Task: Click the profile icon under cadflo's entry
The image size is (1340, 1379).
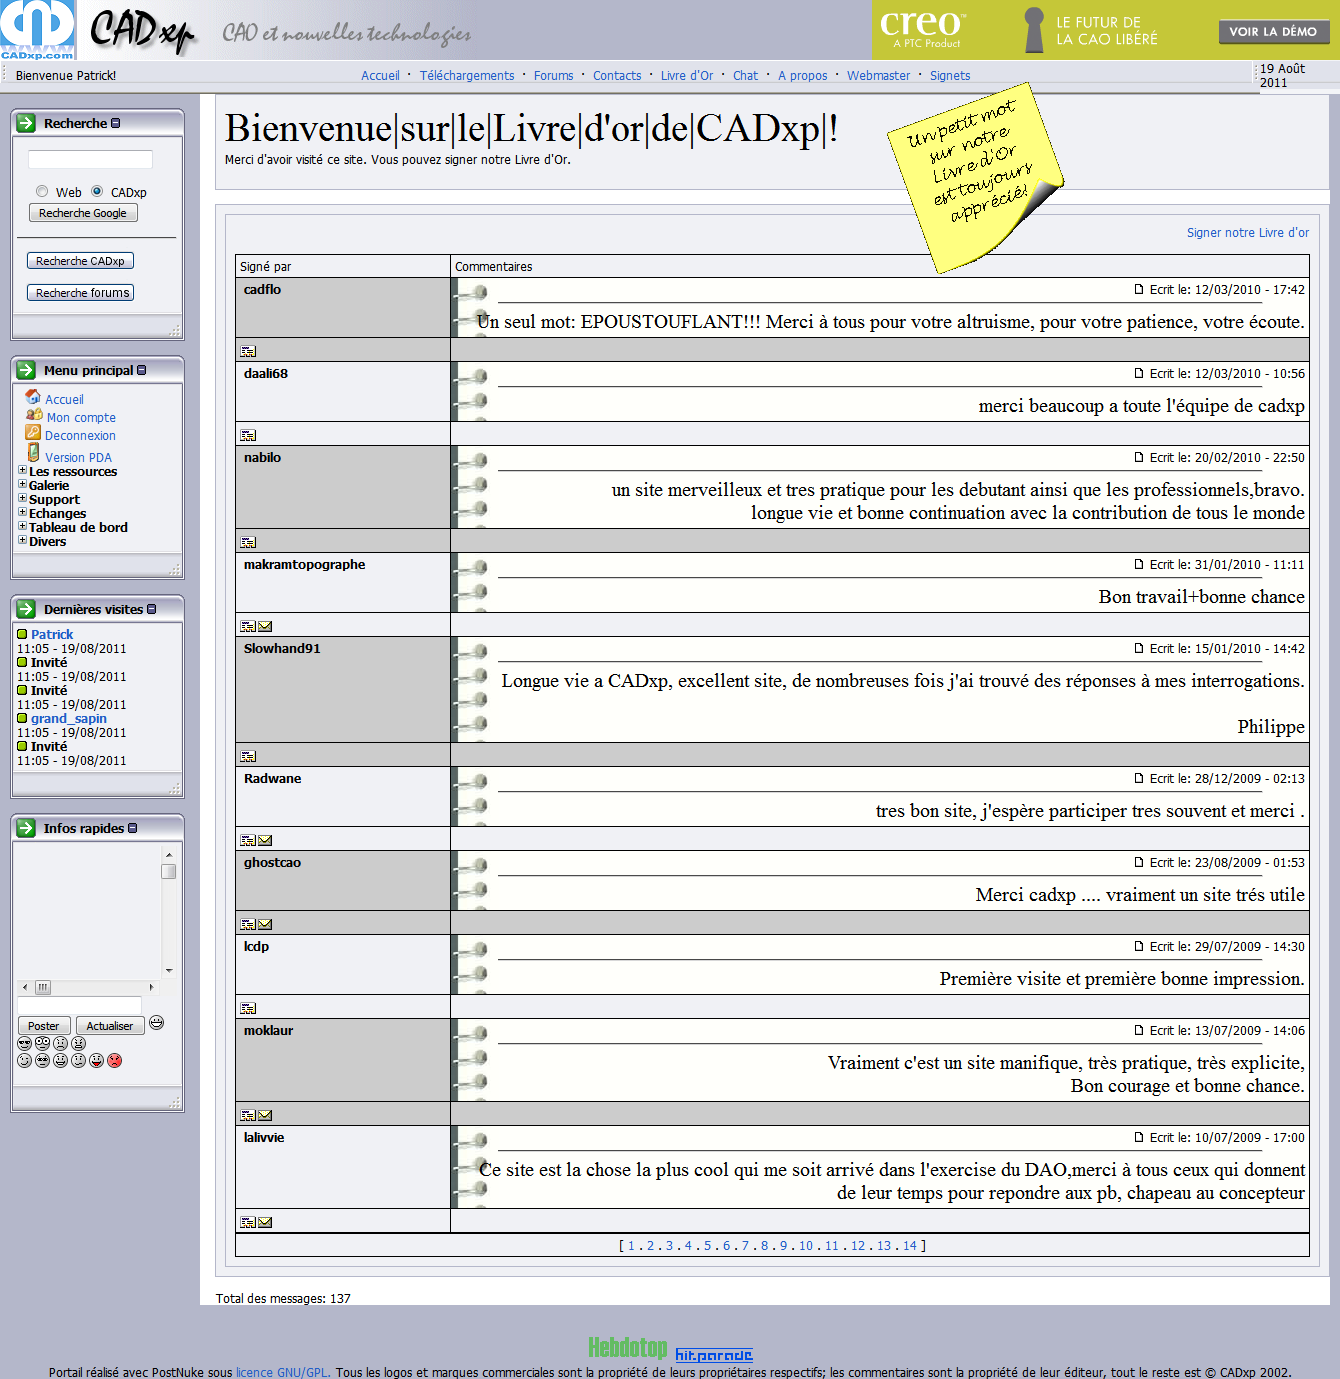Action: coord(248,351)
